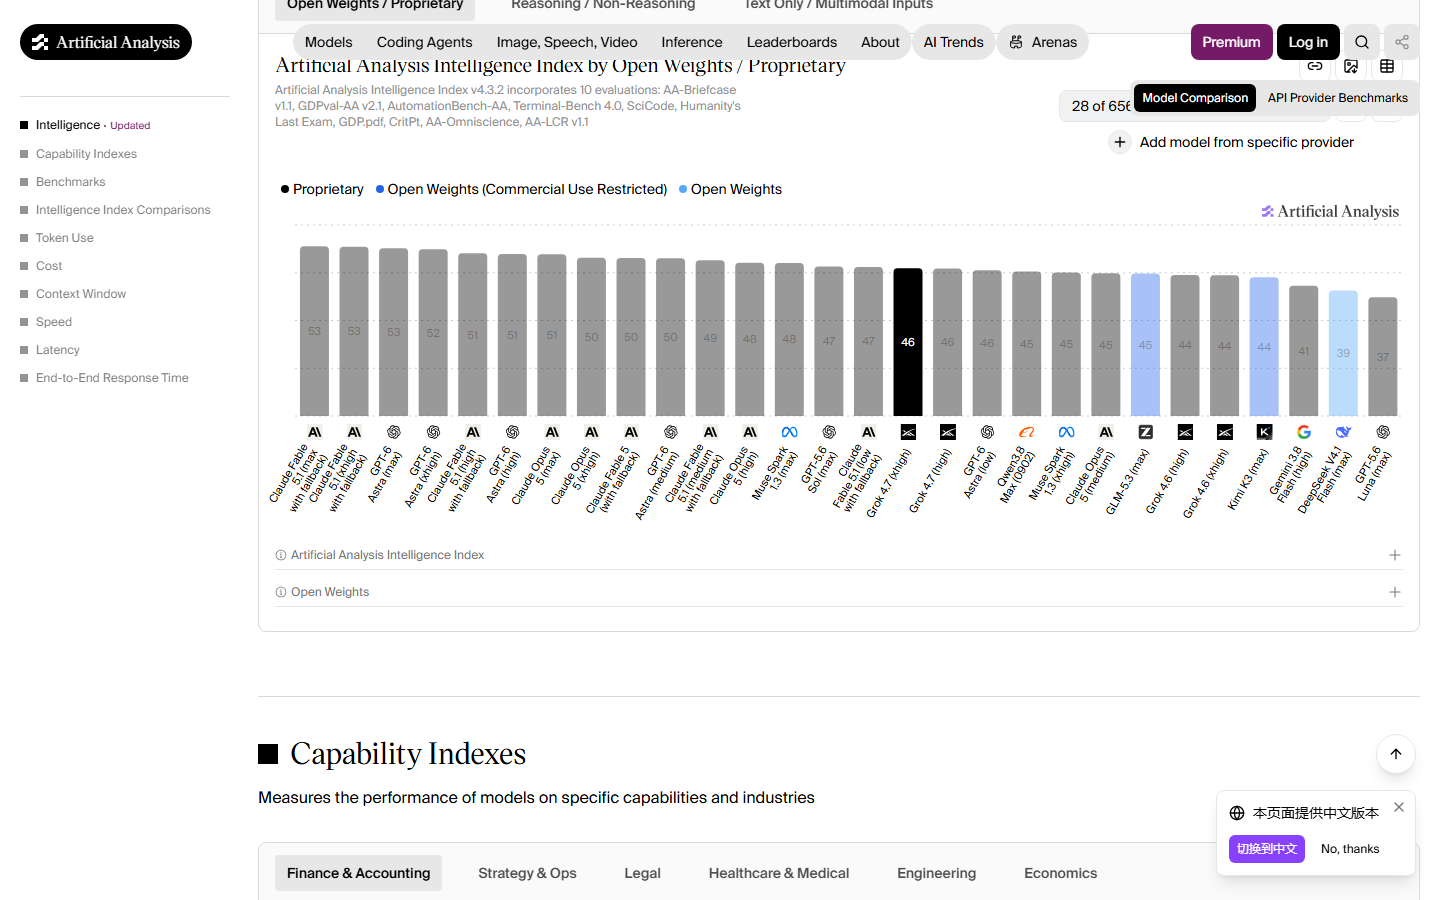Open Arenas from the navbar
Screen dimensions: 1440x900
pos(1043,42)
